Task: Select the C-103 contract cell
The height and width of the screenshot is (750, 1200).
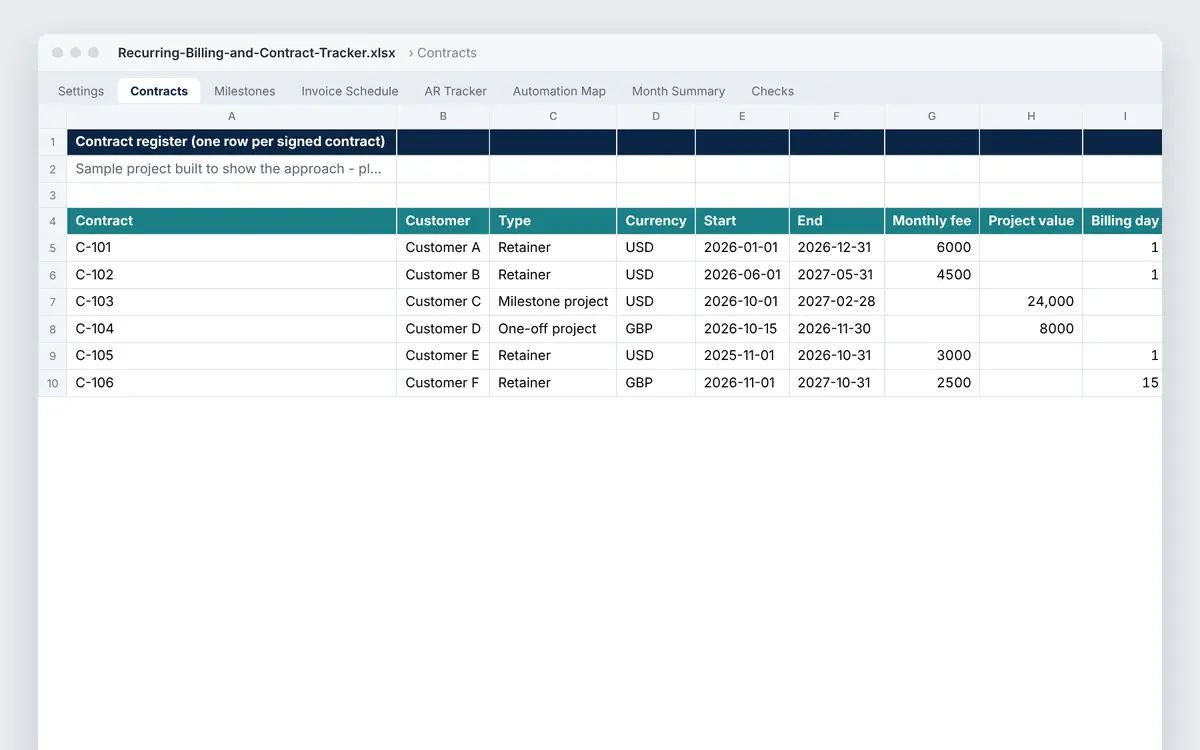Action: click(232, 302)
